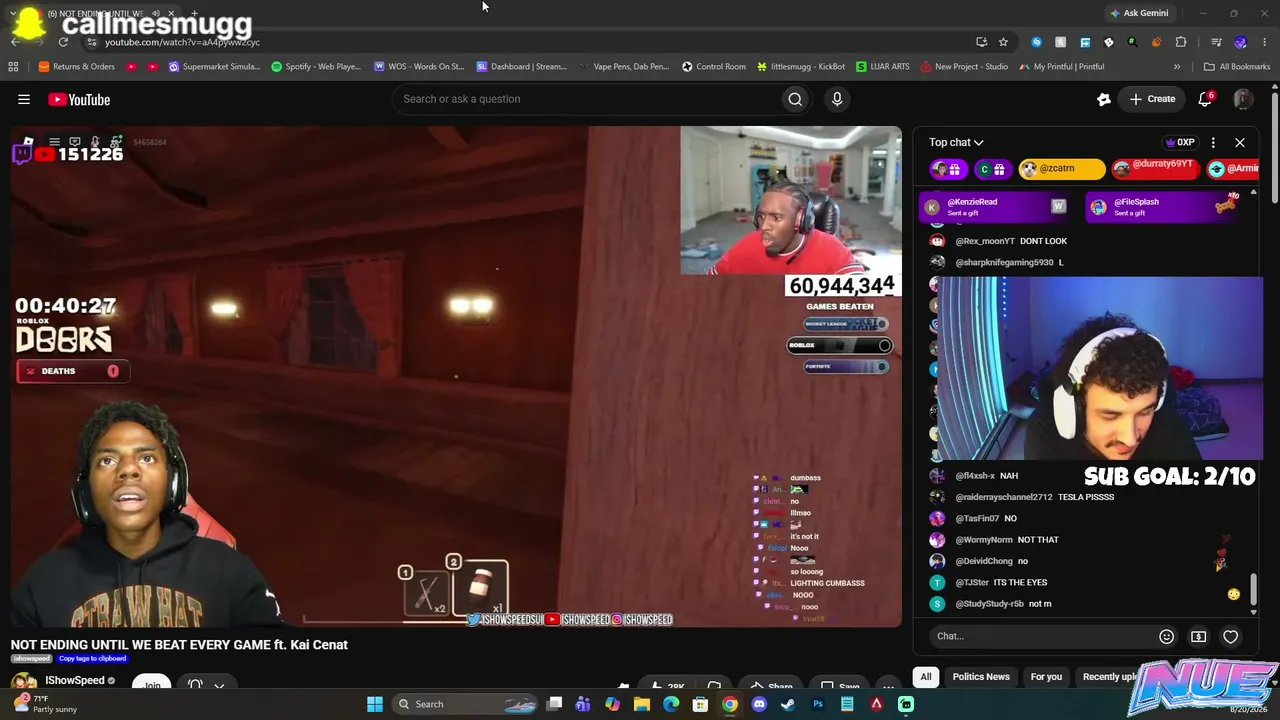Open Microsoft Store from the taskbar

pos(700,704)
